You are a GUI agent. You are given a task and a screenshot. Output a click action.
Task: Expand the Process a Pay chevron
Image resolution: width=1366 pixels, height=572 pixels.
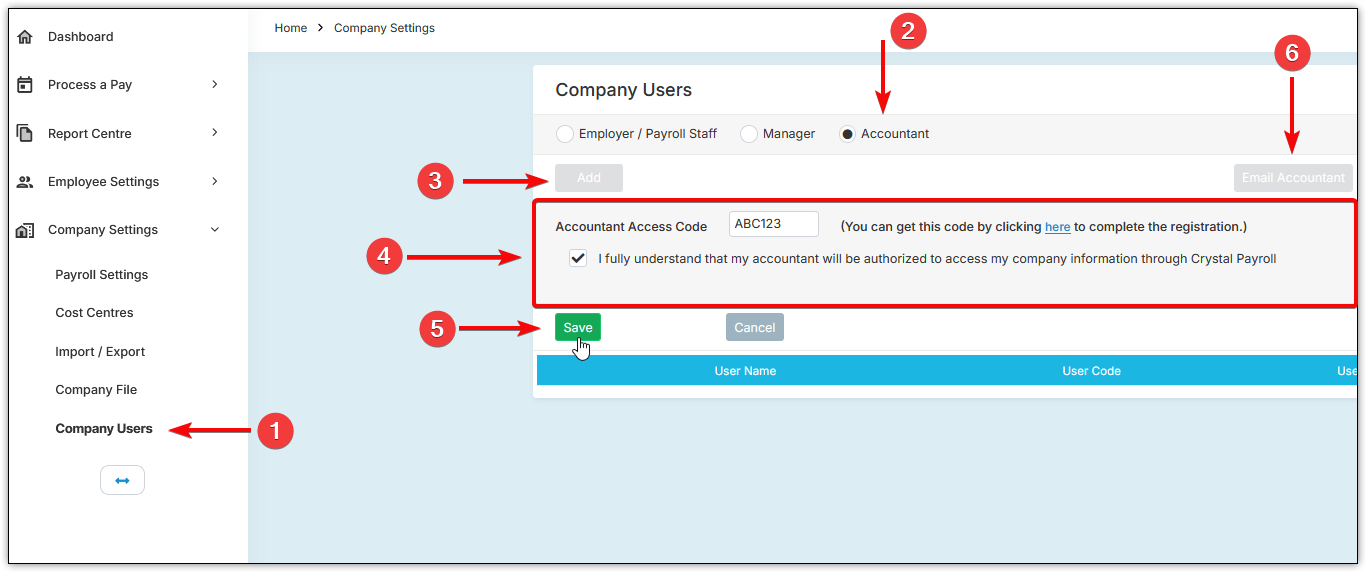pyautogui.click(x=214, y=85)
